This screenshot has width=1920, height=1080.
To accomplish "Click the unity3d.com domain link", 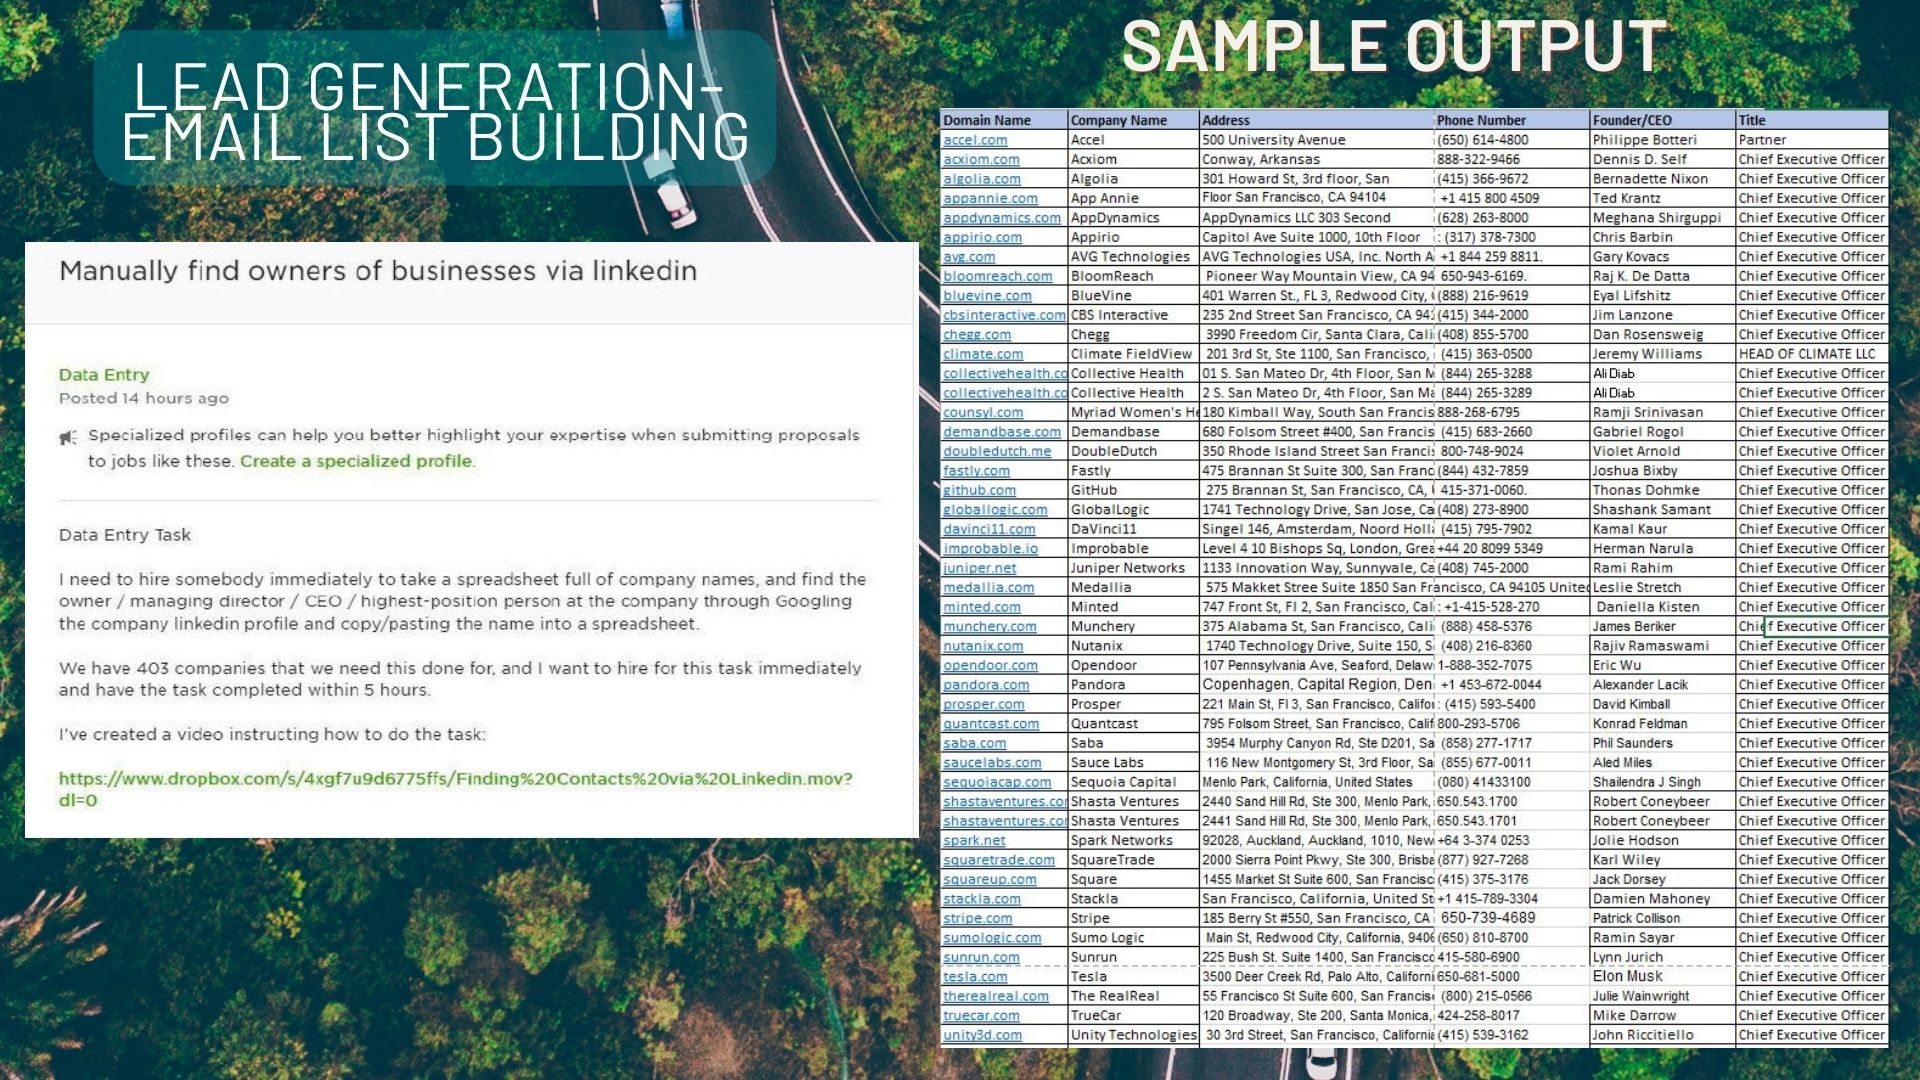I will click(x=982, y=1035).
